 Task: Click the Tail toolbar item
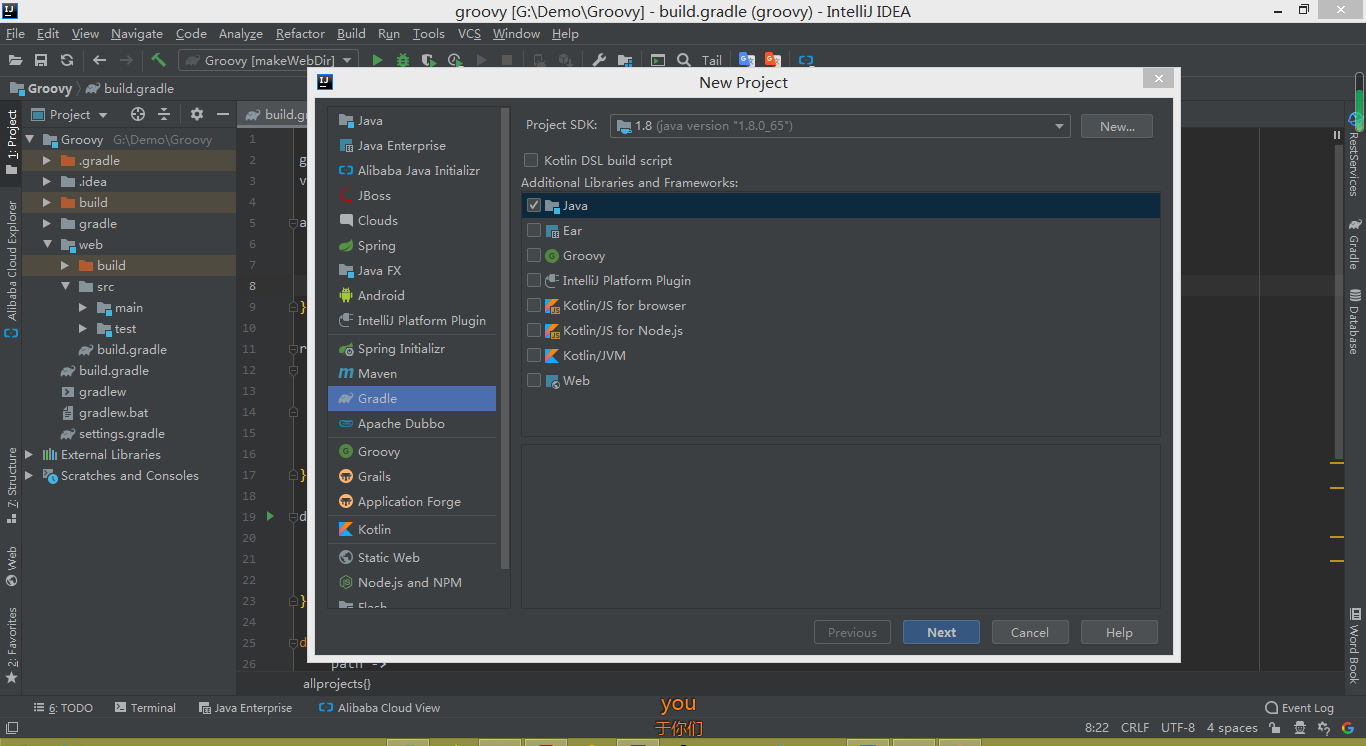711,60
